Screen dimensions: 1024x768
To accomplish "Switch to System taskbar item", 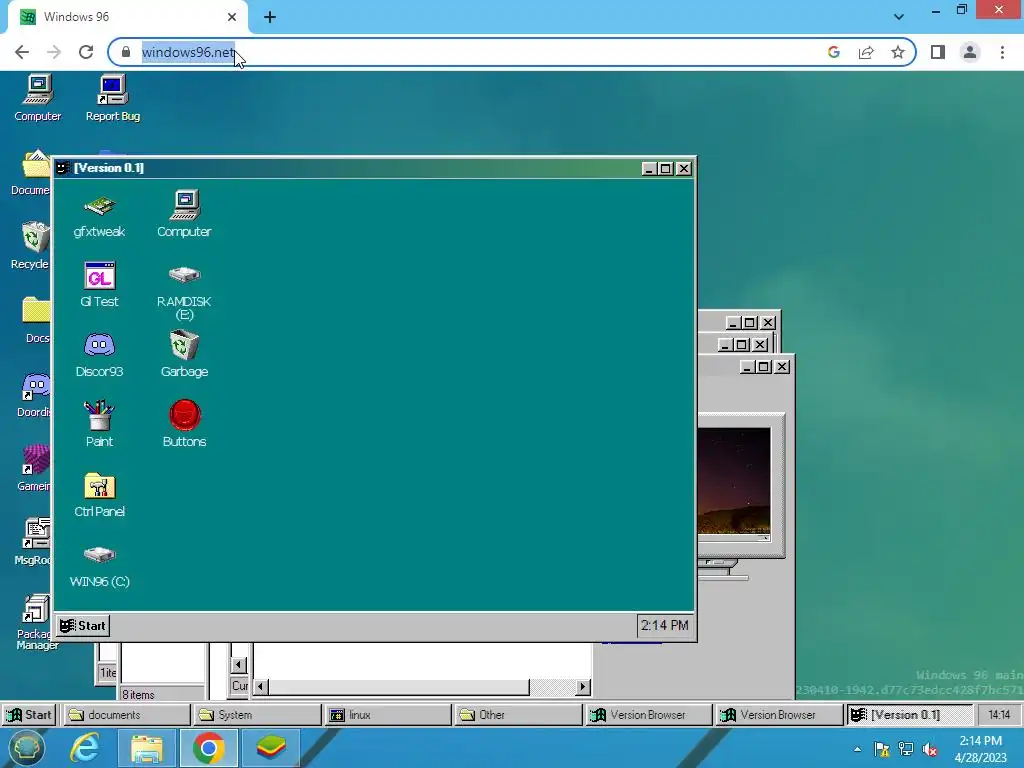I will pyautogui.click(x=257, y=714).
